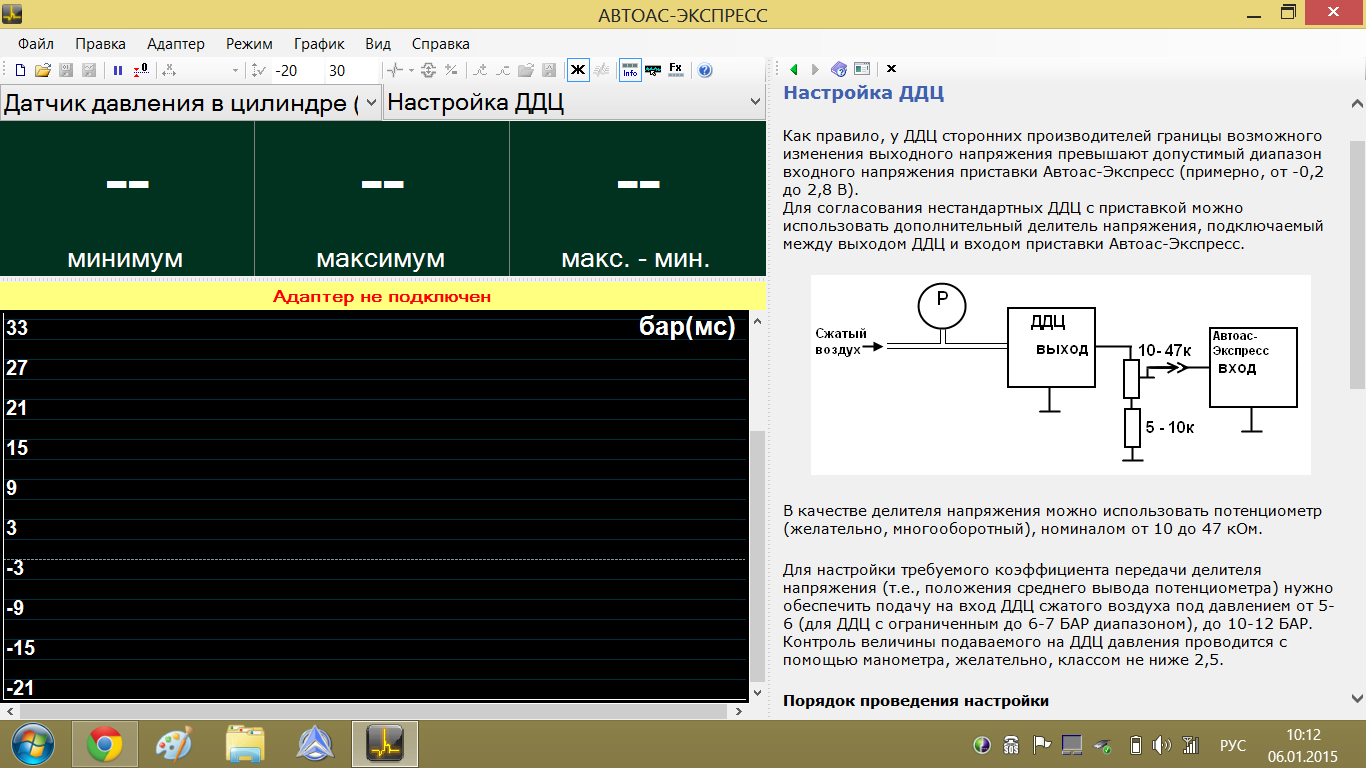The width and height of the screenshot is (1366, 768).
Task: Click the 30 upper limit field
Action: (350, 71)
